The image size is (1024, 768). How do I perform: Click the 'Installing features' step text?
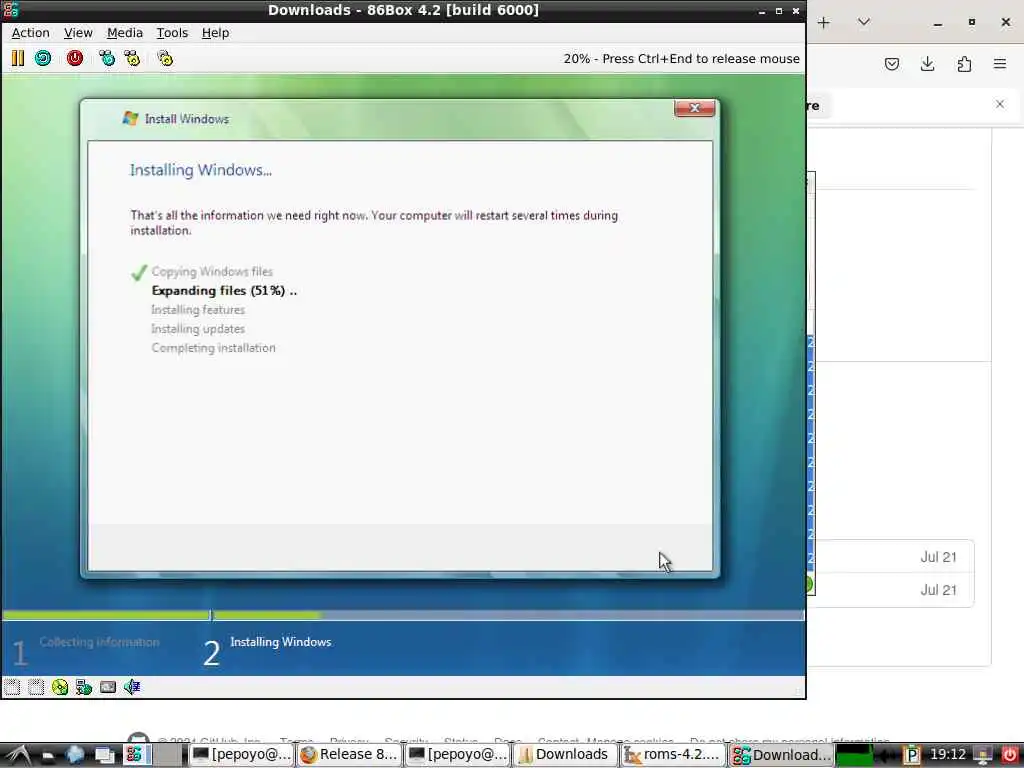click(x=198, y=310)
